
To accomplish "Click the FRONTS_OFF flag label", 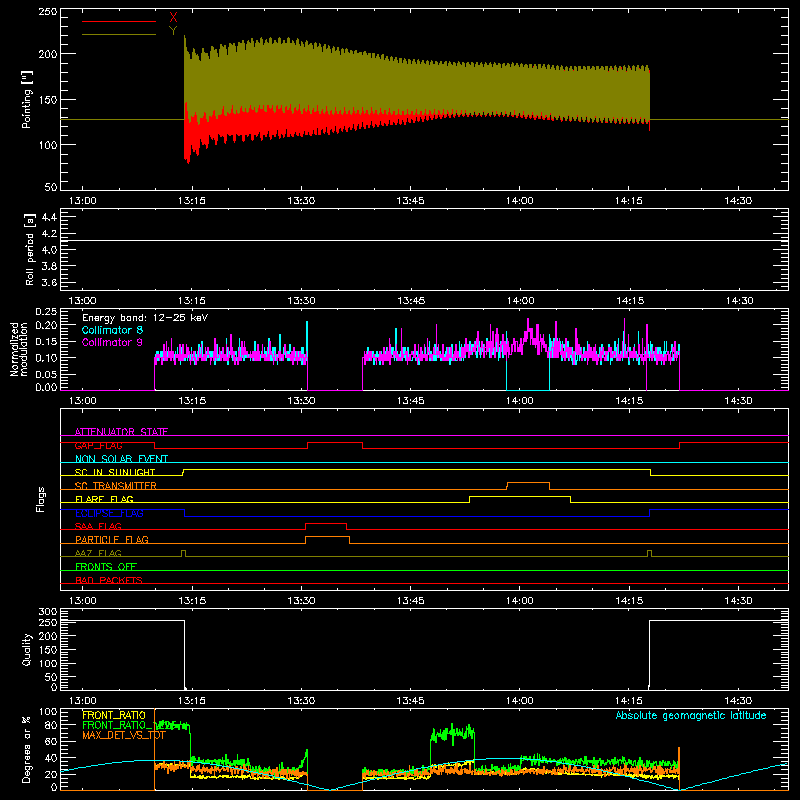I will tap(106, 566).
